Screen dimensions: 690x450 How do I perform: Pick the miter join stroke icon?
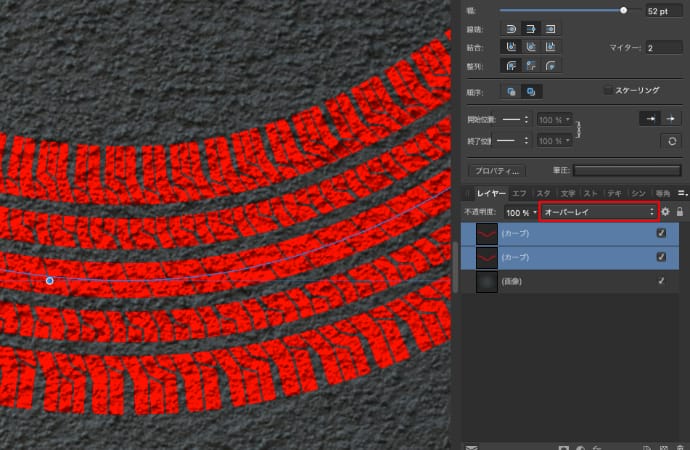[551, 47]
